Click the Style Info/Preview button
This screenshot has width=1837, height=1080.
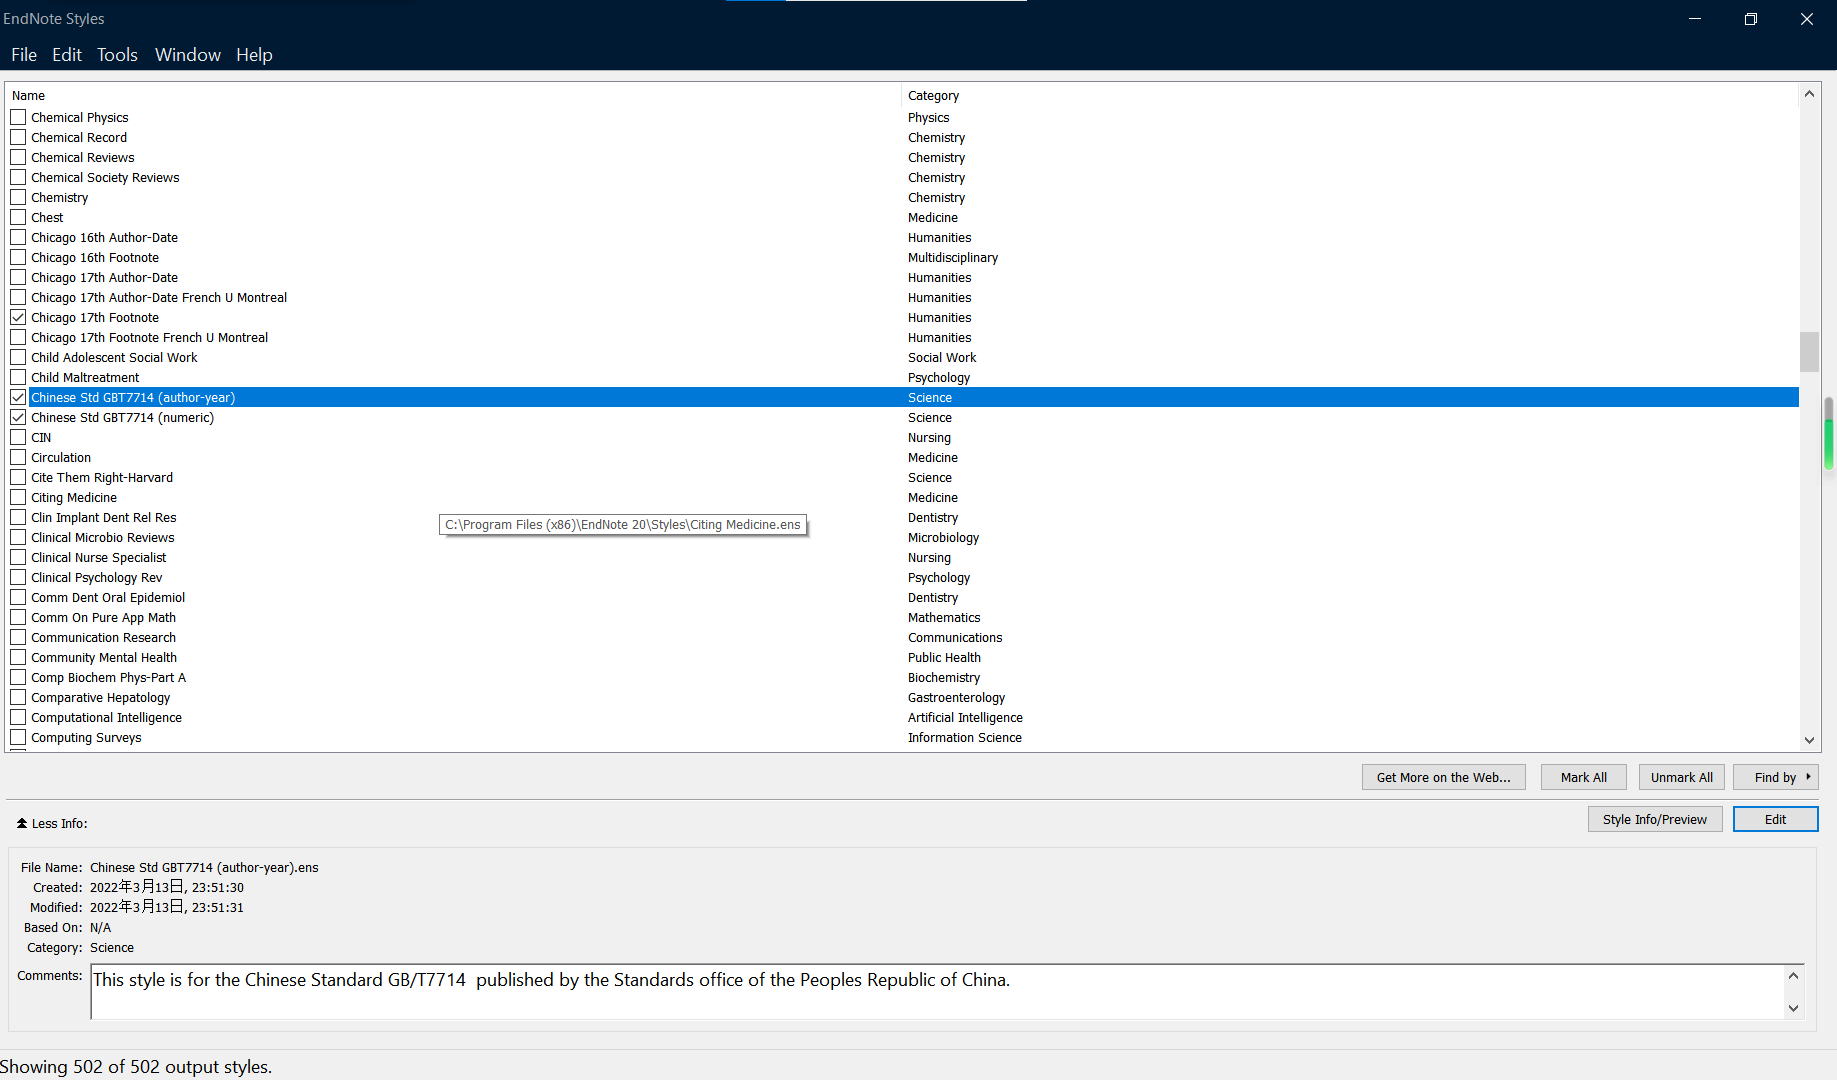point(1655,819)
